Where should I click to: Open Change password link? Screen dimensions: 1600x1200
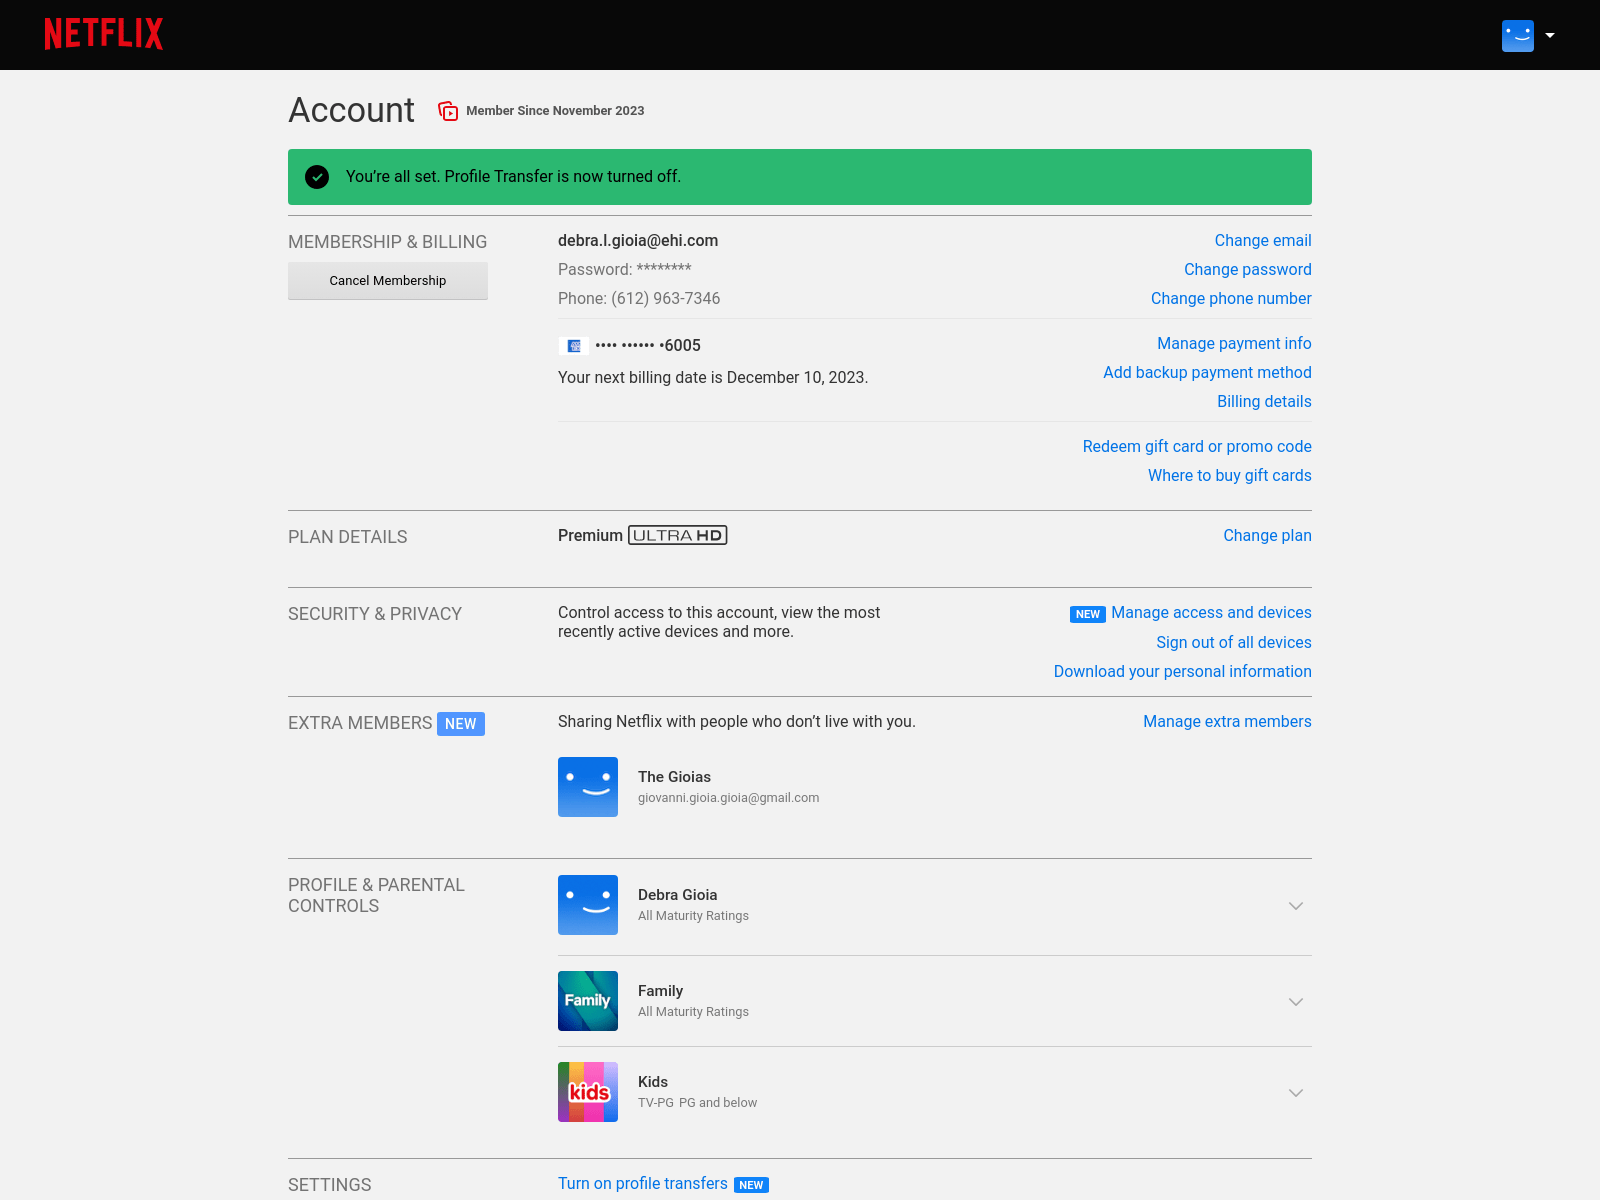coord(1248,269)
